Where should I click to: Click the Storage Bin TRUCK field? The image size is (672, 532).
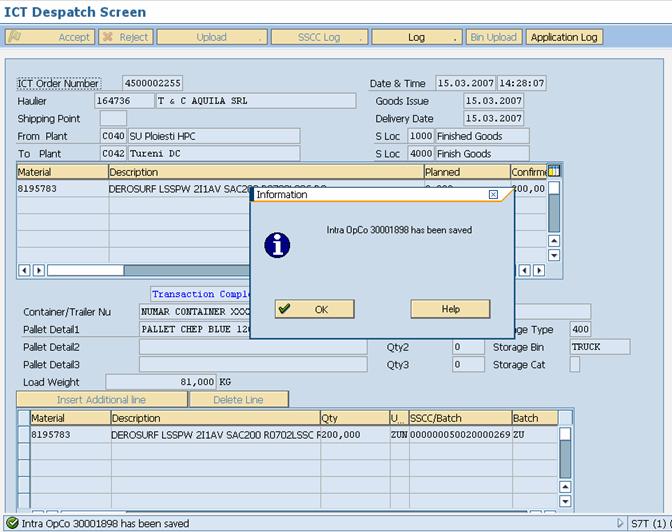click(599, 347)
